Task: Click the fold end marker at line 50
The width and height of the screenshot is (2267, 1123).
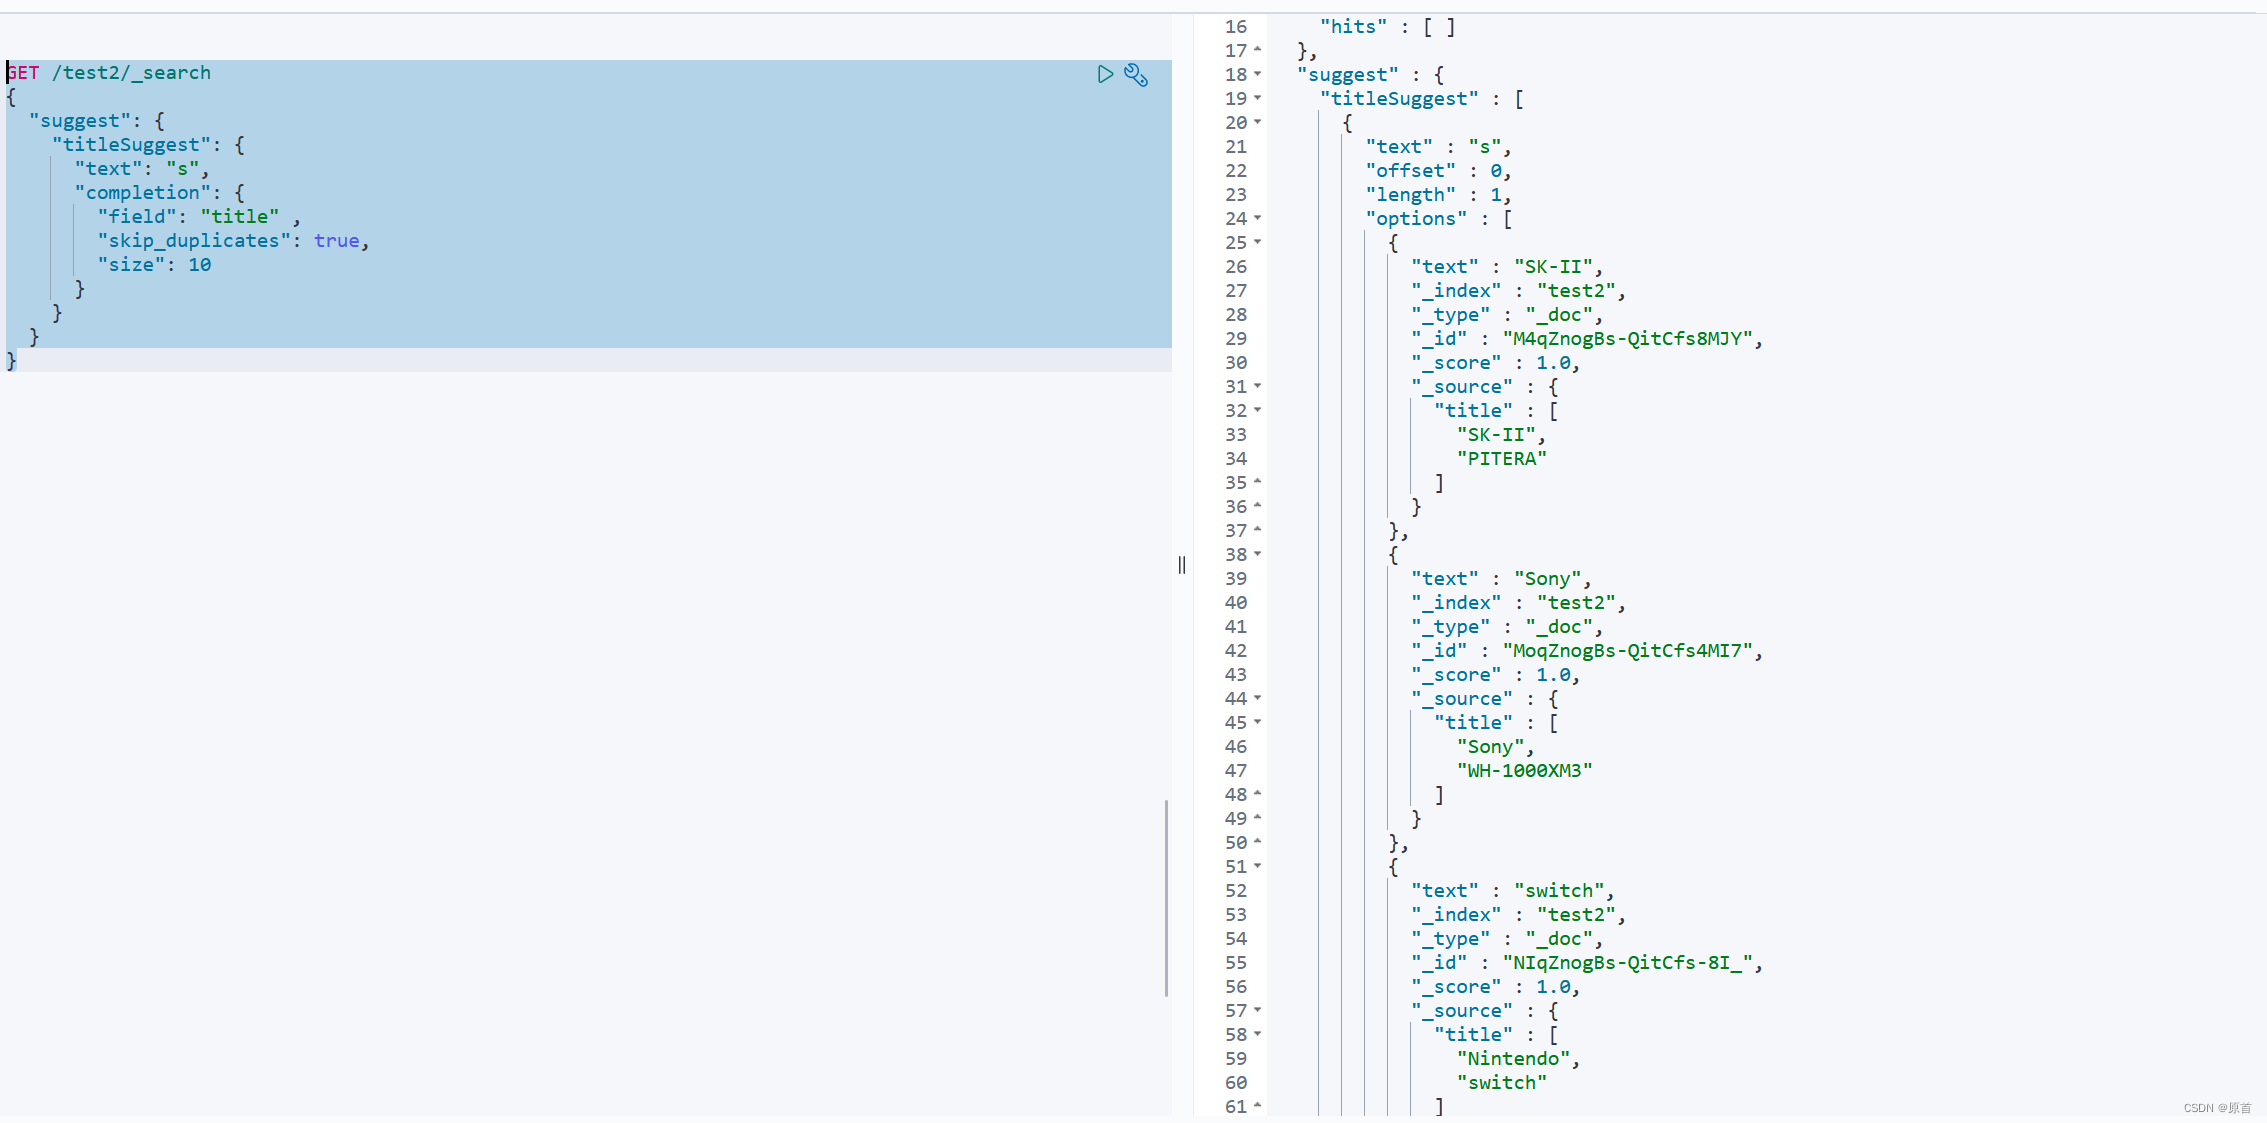Action: [x=1258, y=841]
